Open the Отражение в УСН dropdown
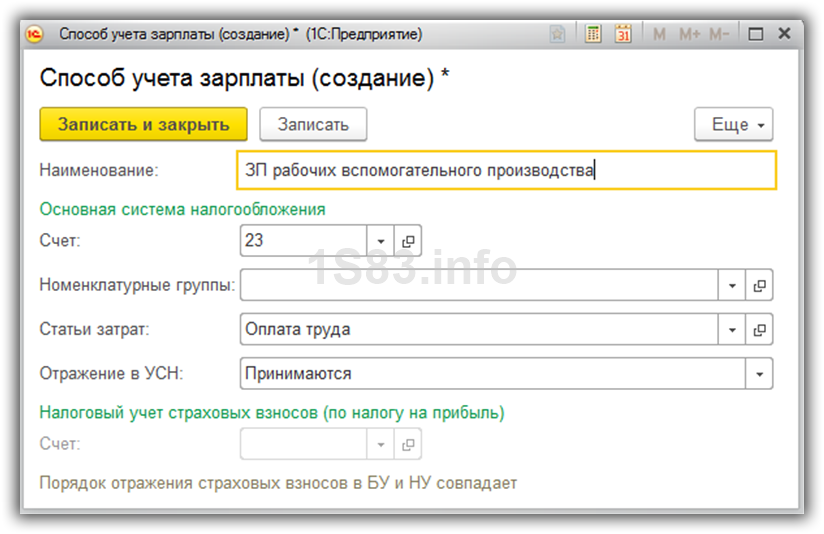The height and width of the screenshot is (534, 824). pos(760,374)
